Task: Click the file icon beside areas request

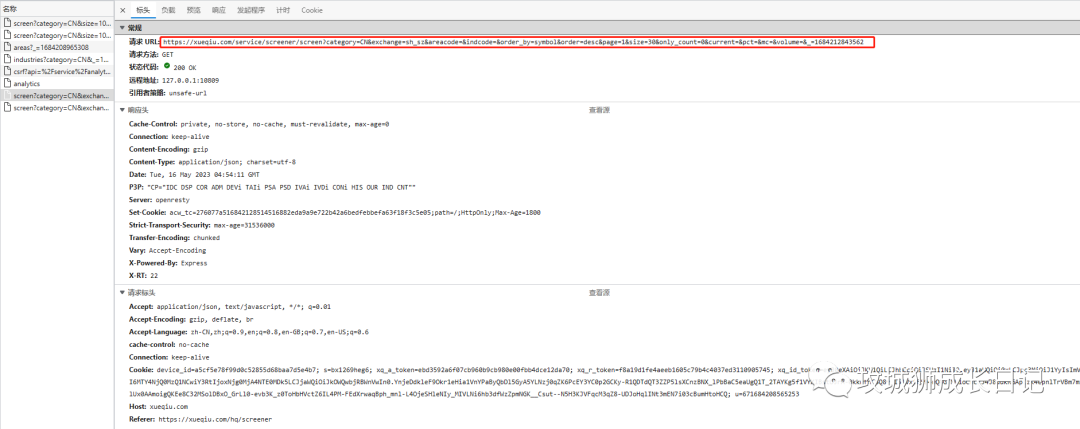Action: click(x=7, y=47)
